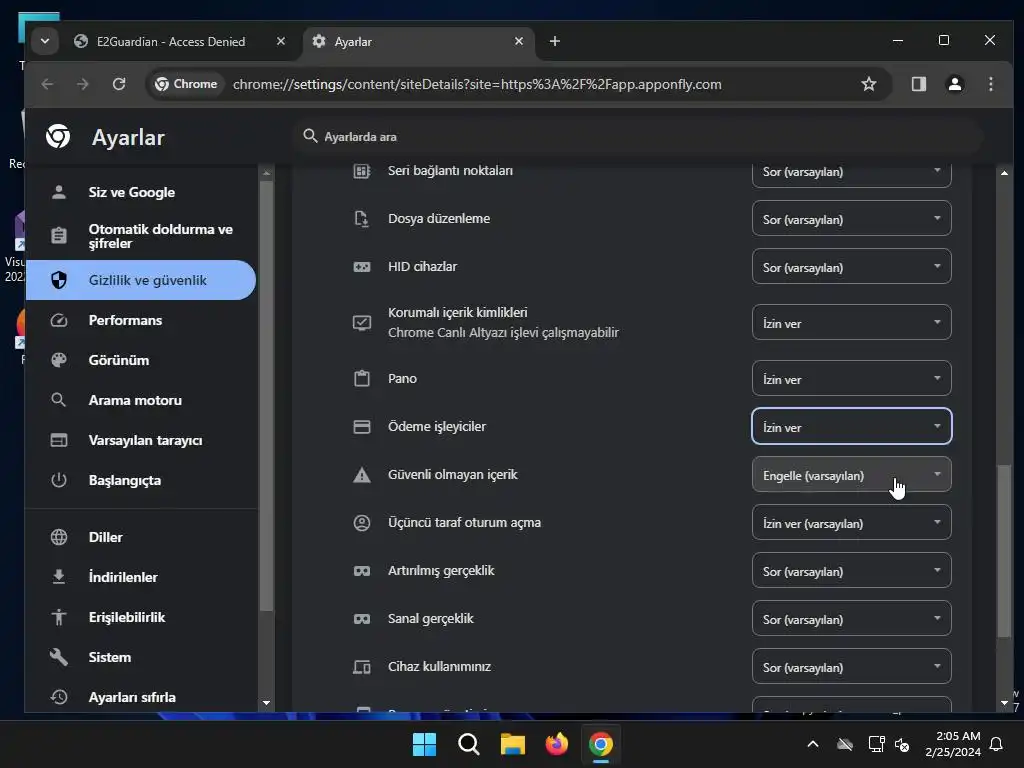
Task: Click the Artırılmış gerçeklik headset icon
Action: 362,571
